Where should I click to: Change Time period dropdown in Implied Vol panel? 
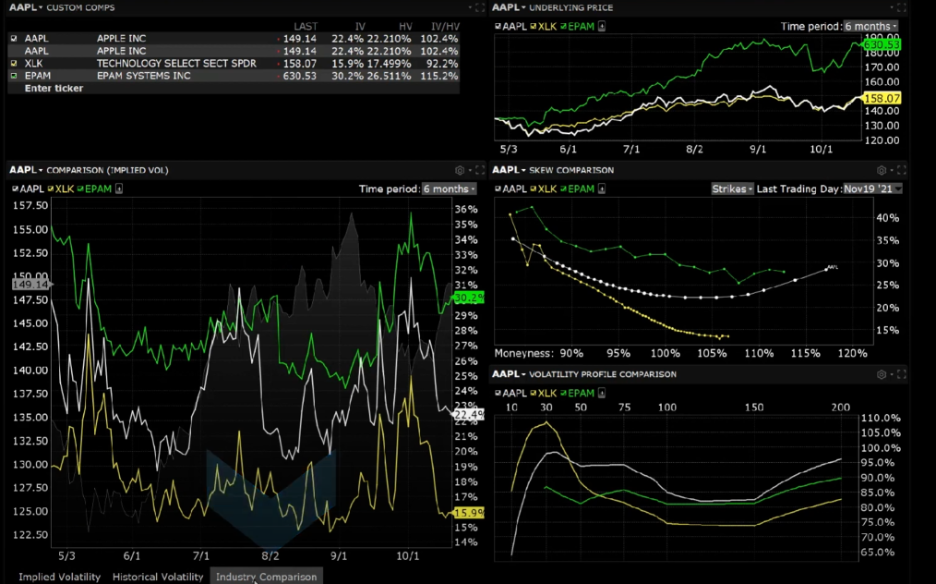(x=449, y=189)
